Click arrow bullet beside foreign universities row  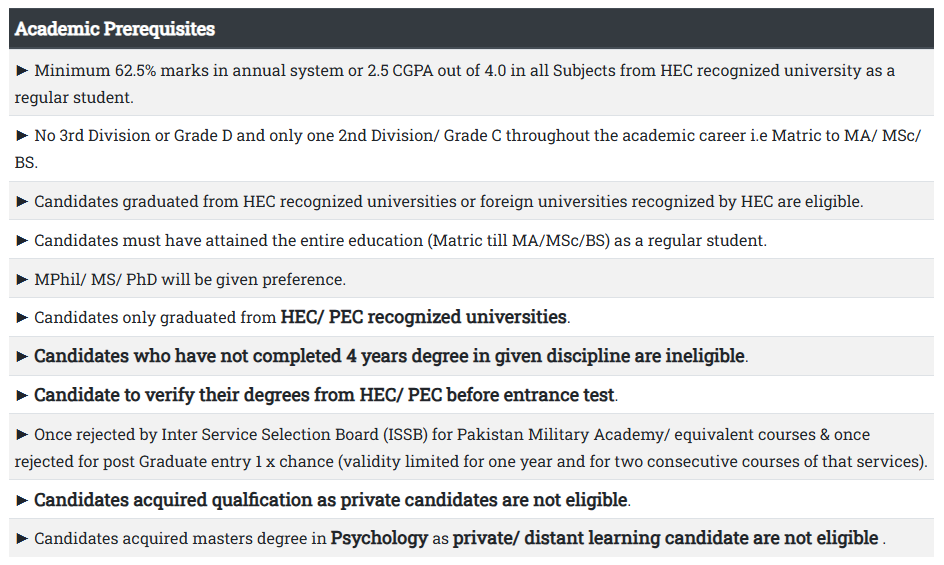(23, 202)
